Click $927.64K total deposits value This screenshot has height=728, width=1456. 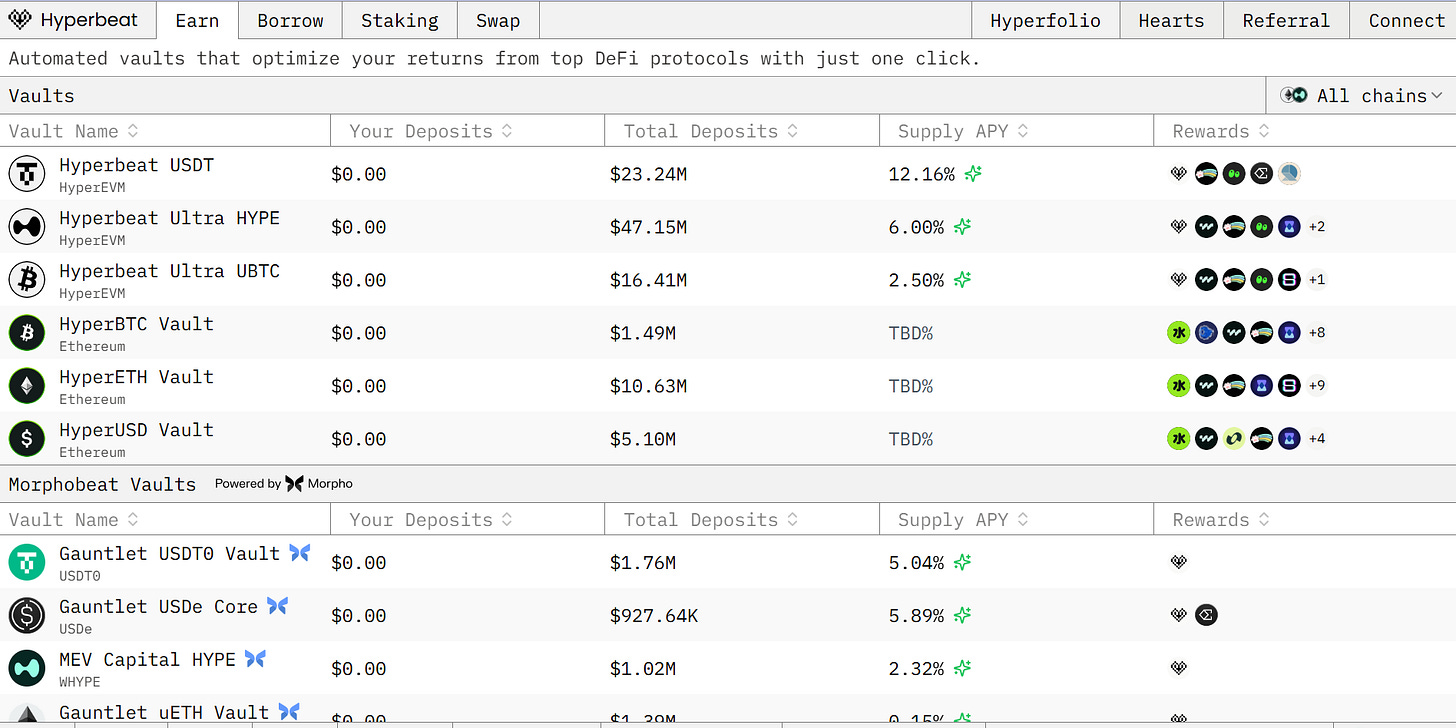(654, 615)
